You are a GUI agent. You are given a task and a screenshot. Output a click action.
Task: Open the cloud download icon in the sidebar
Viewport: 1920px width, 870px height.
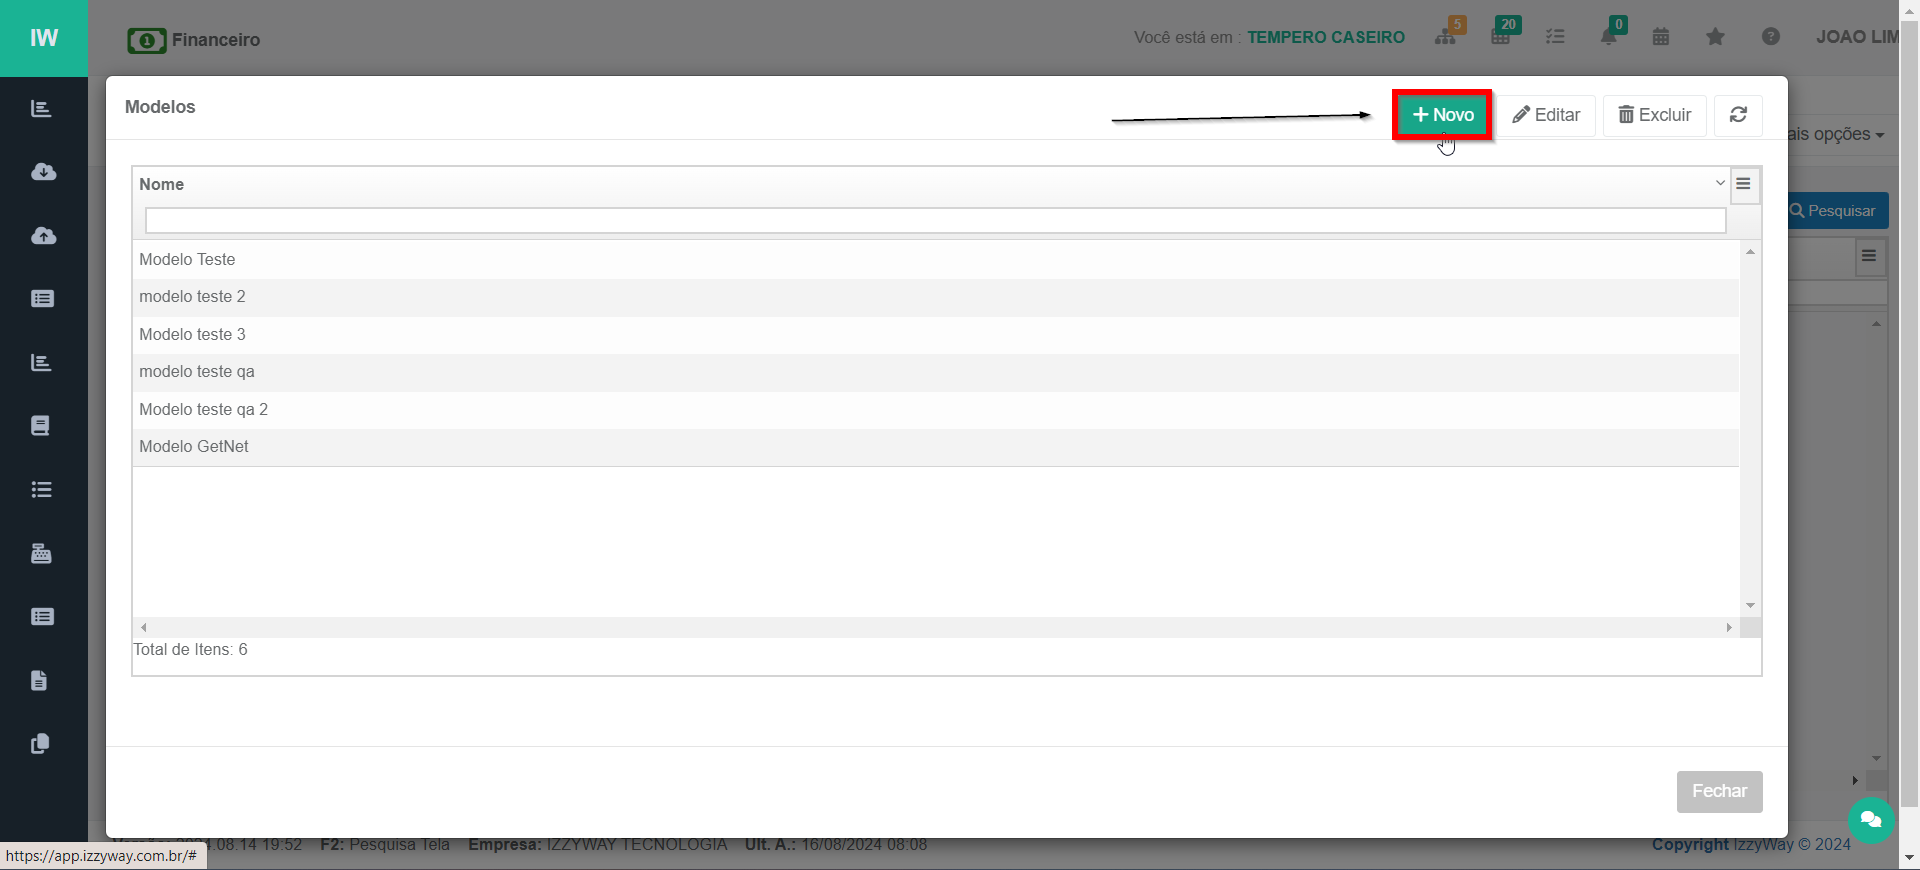click(43, 172)
